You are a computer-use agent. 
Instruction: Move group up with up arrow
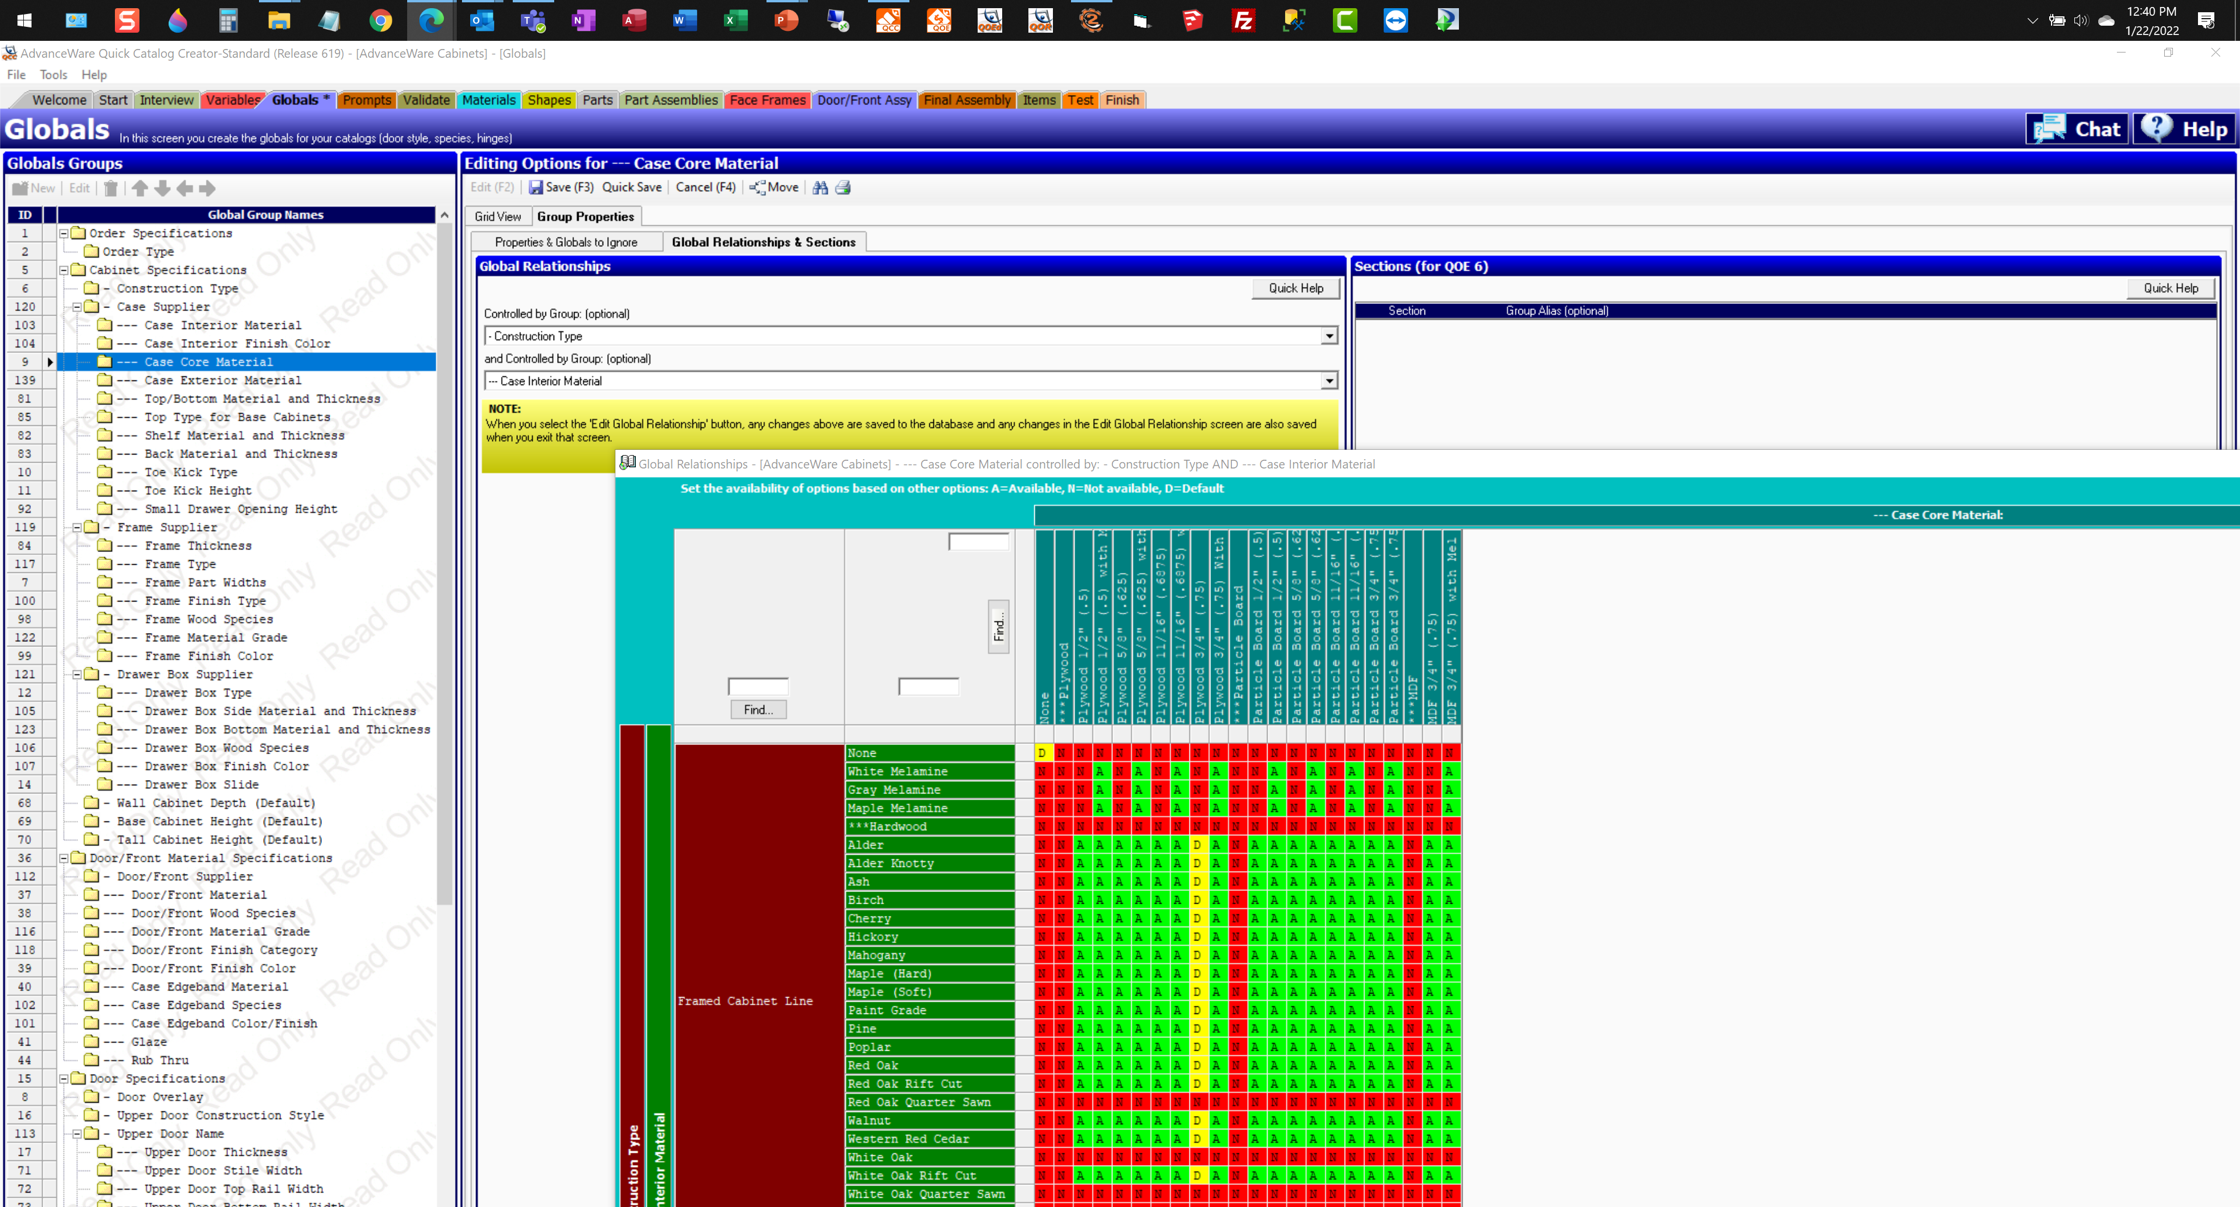[140, 188]
